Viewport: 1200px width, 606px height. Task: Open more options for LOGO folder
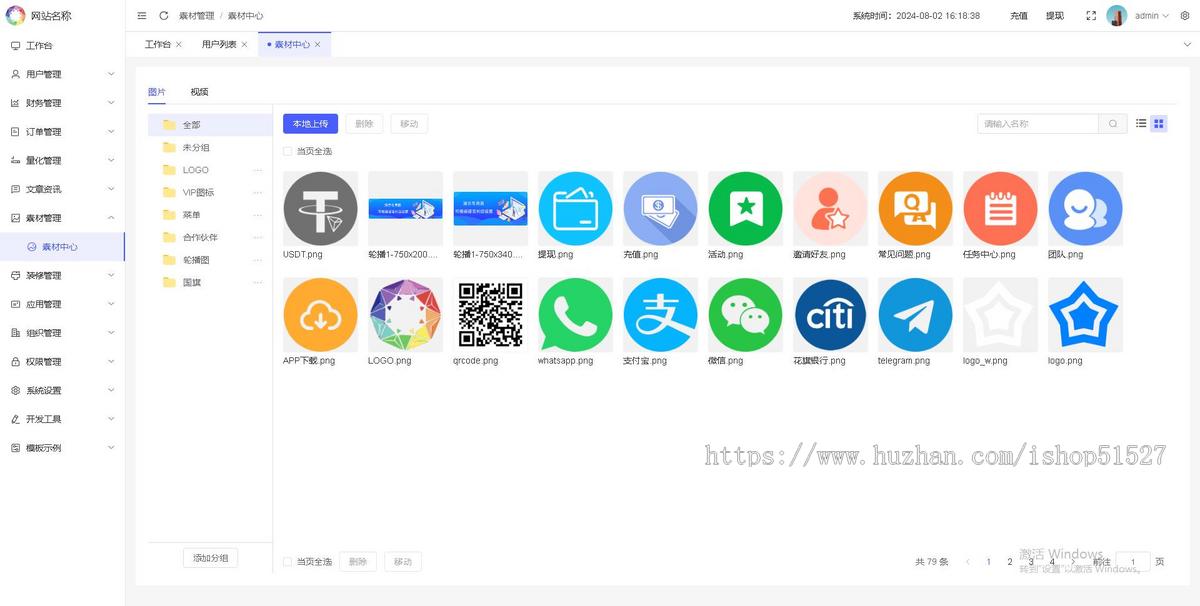coord(258,170)
